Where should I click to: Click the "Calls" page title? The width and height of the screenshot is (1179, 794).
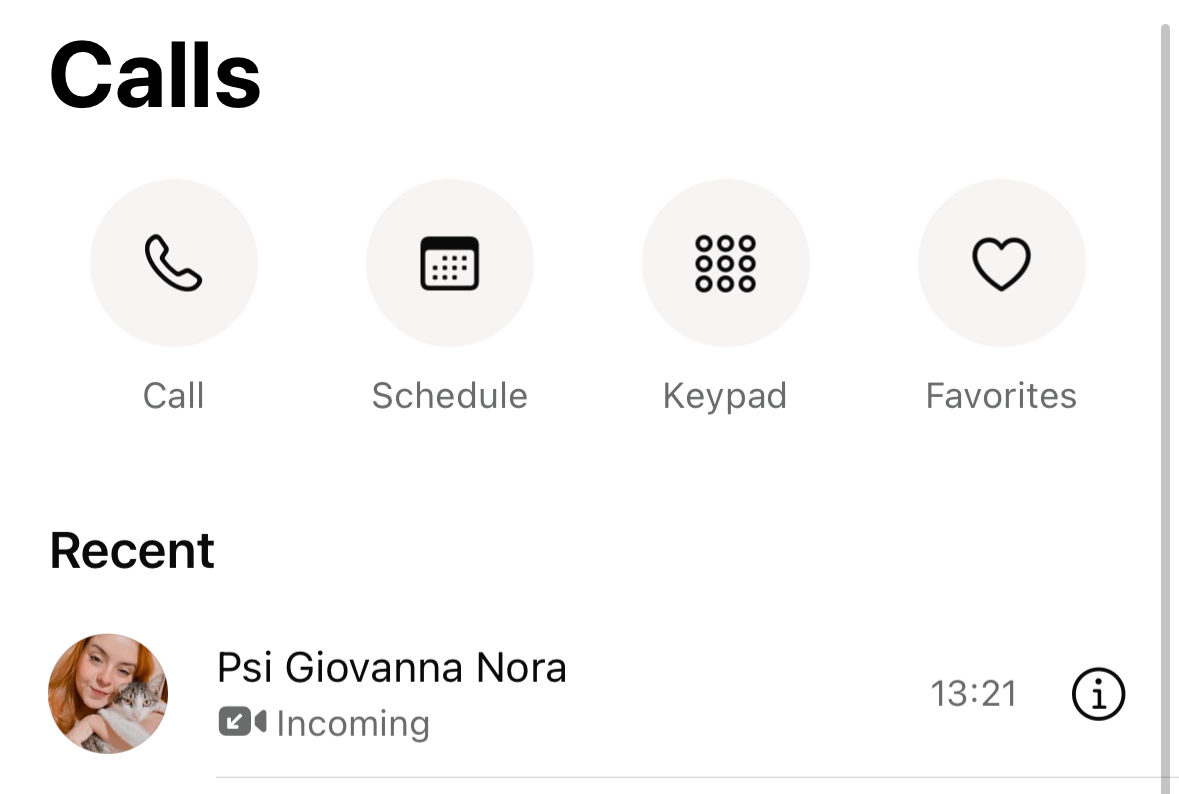click(x=155, y=76)
